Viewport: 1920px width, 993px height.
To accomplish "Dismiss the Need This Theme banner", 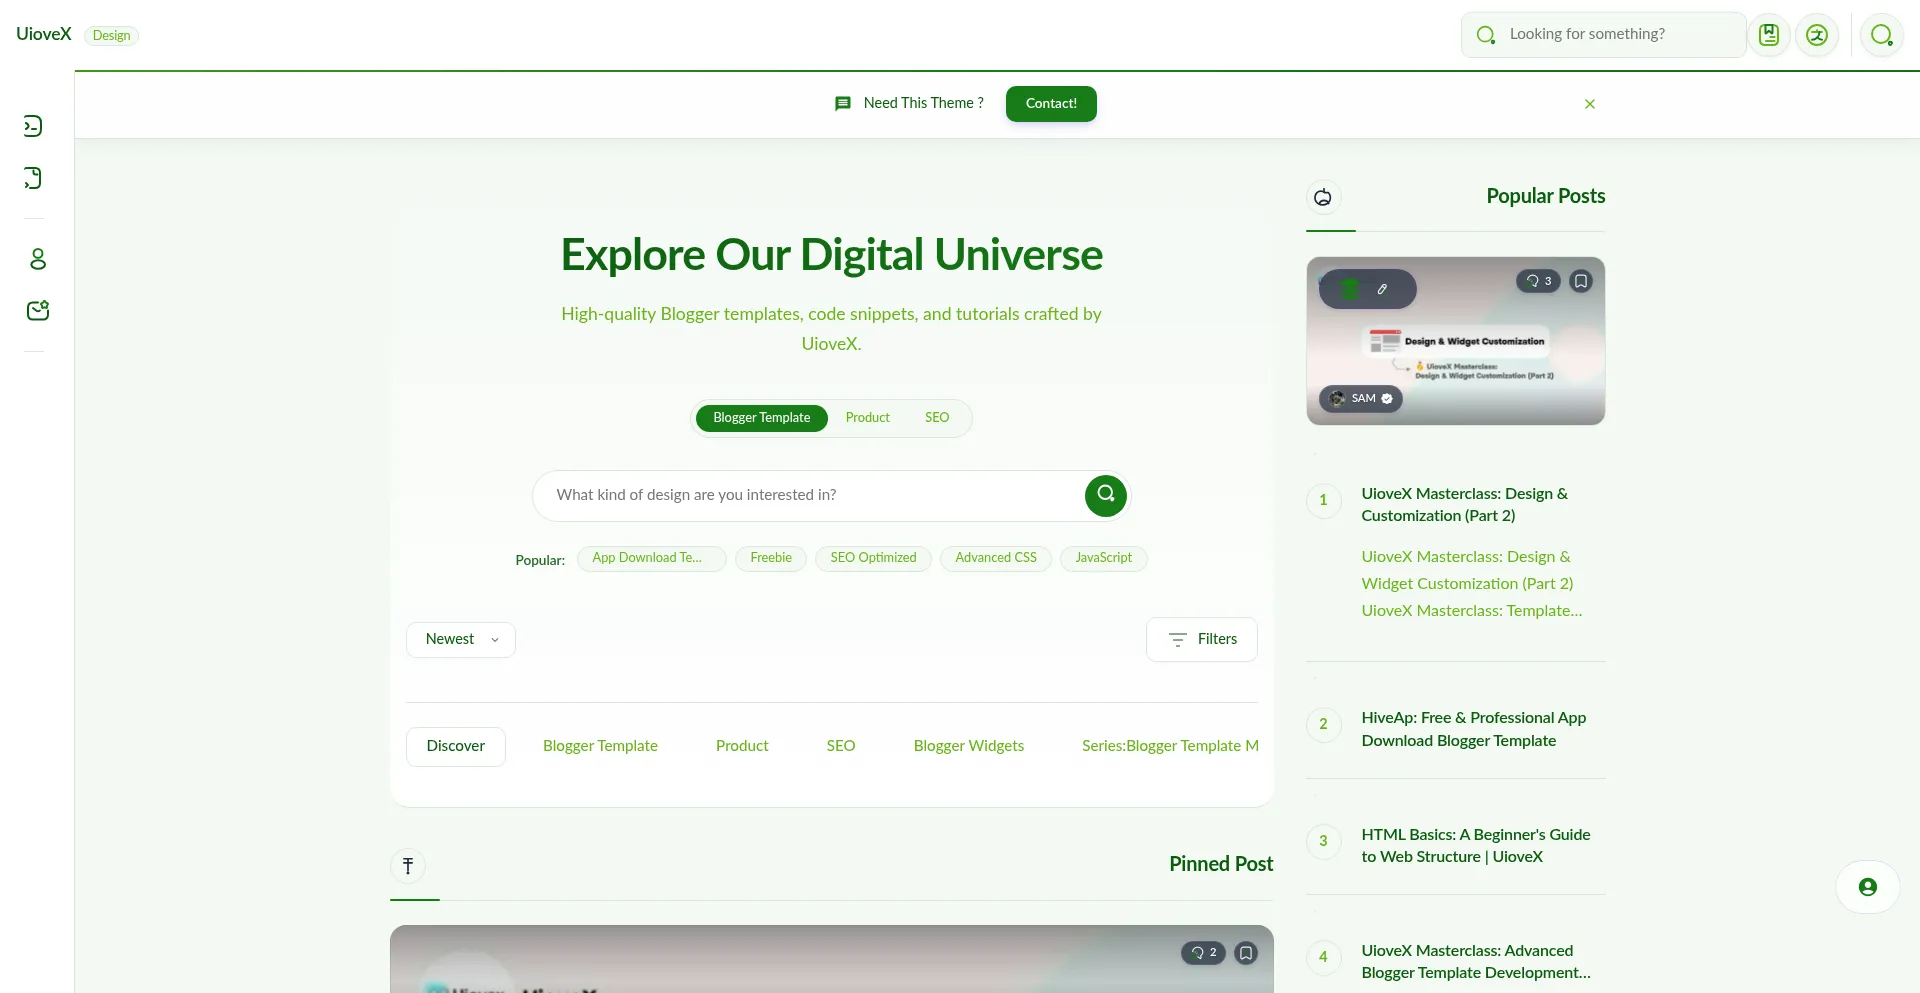I will point(1589,104).
